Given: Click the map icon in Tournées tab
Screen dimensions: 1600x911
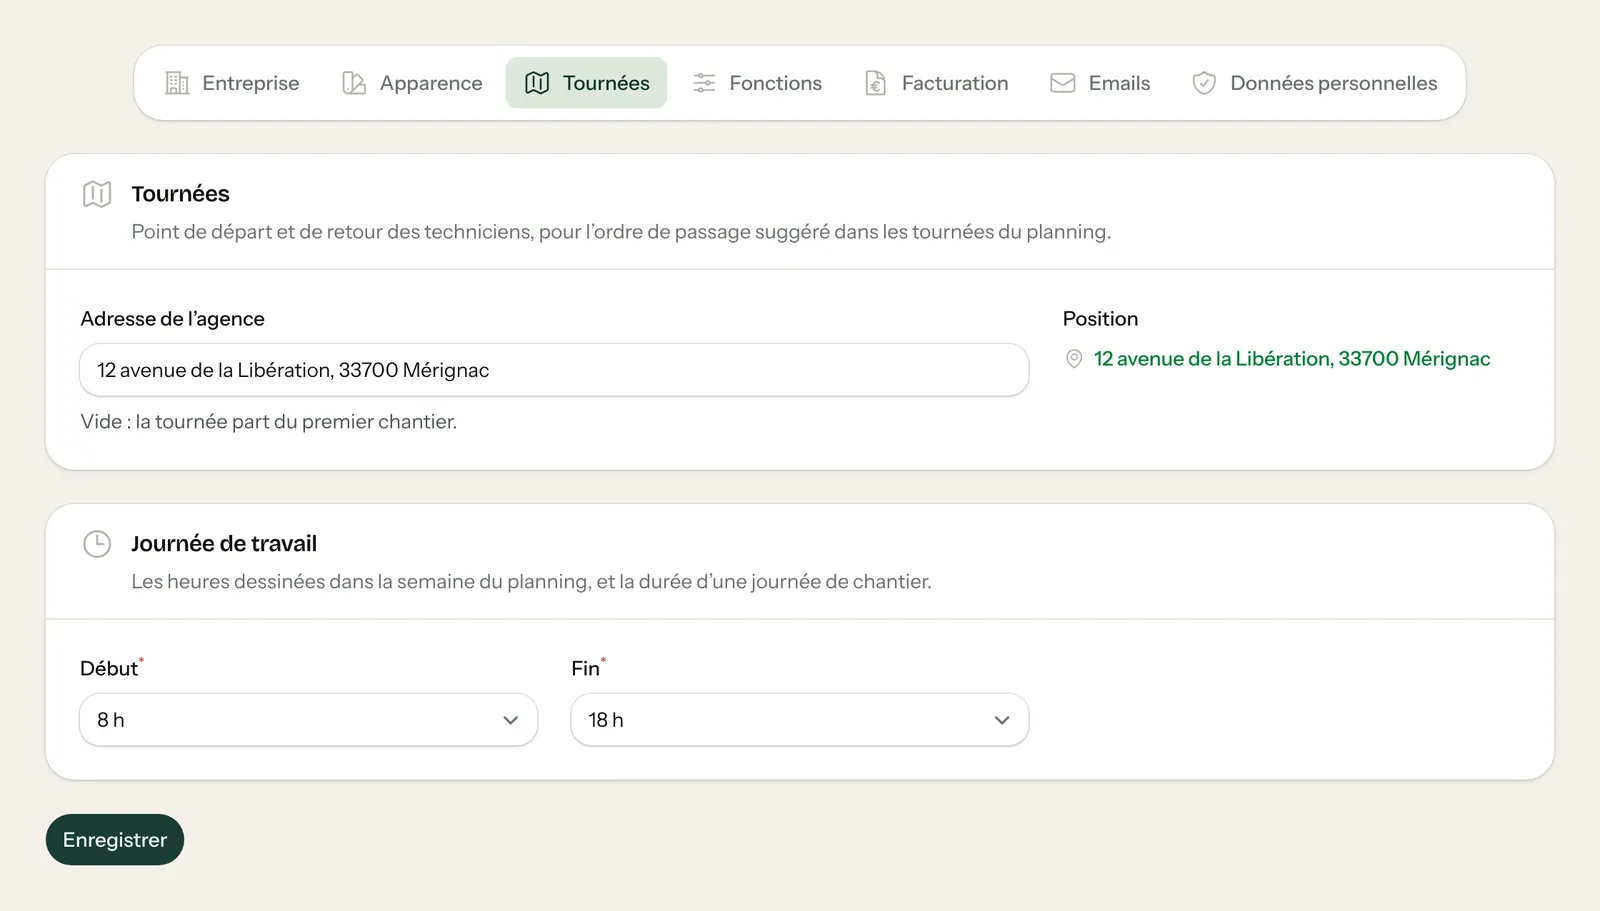Looking at the screenshot, I should coord(537,83).
